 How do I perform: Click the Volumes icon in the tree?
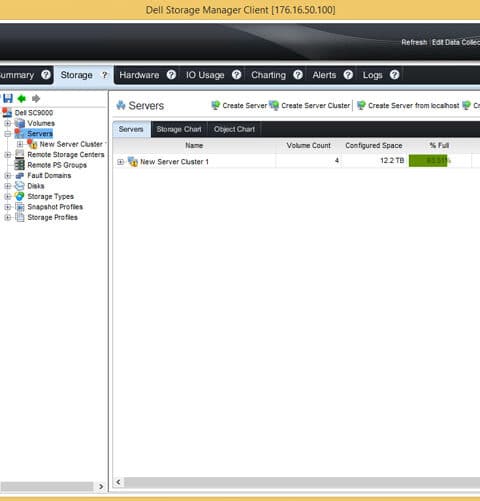tap(20, 123)
